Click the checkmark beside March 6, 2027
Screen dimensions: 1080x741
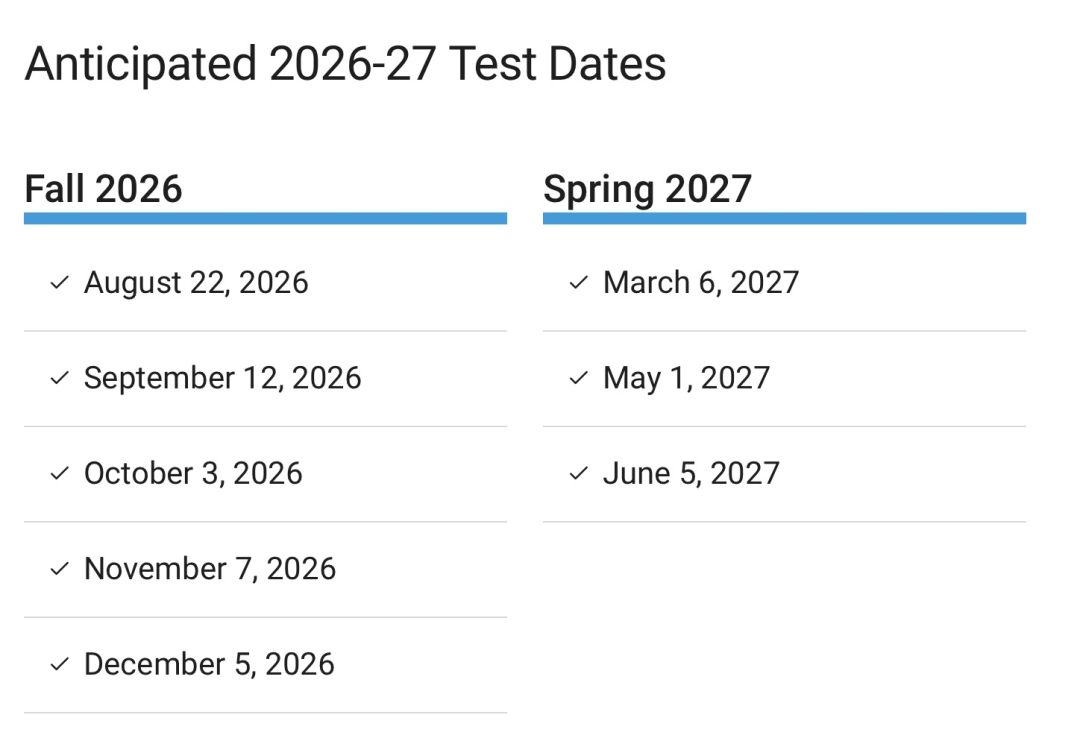click(578, 283)
